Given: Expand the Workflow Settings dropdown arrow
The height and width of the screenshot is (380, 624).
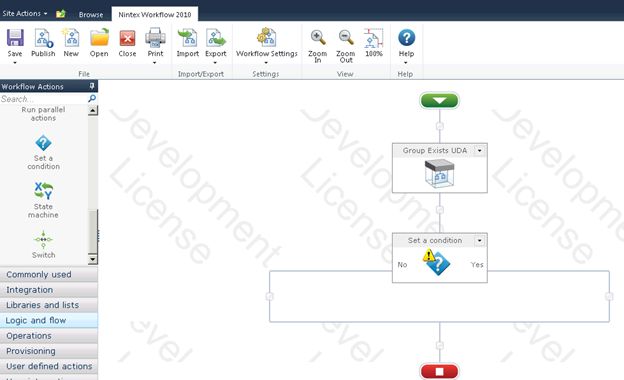Looking at the screenshot, I should pyautogui.click(x=266, y=62).
